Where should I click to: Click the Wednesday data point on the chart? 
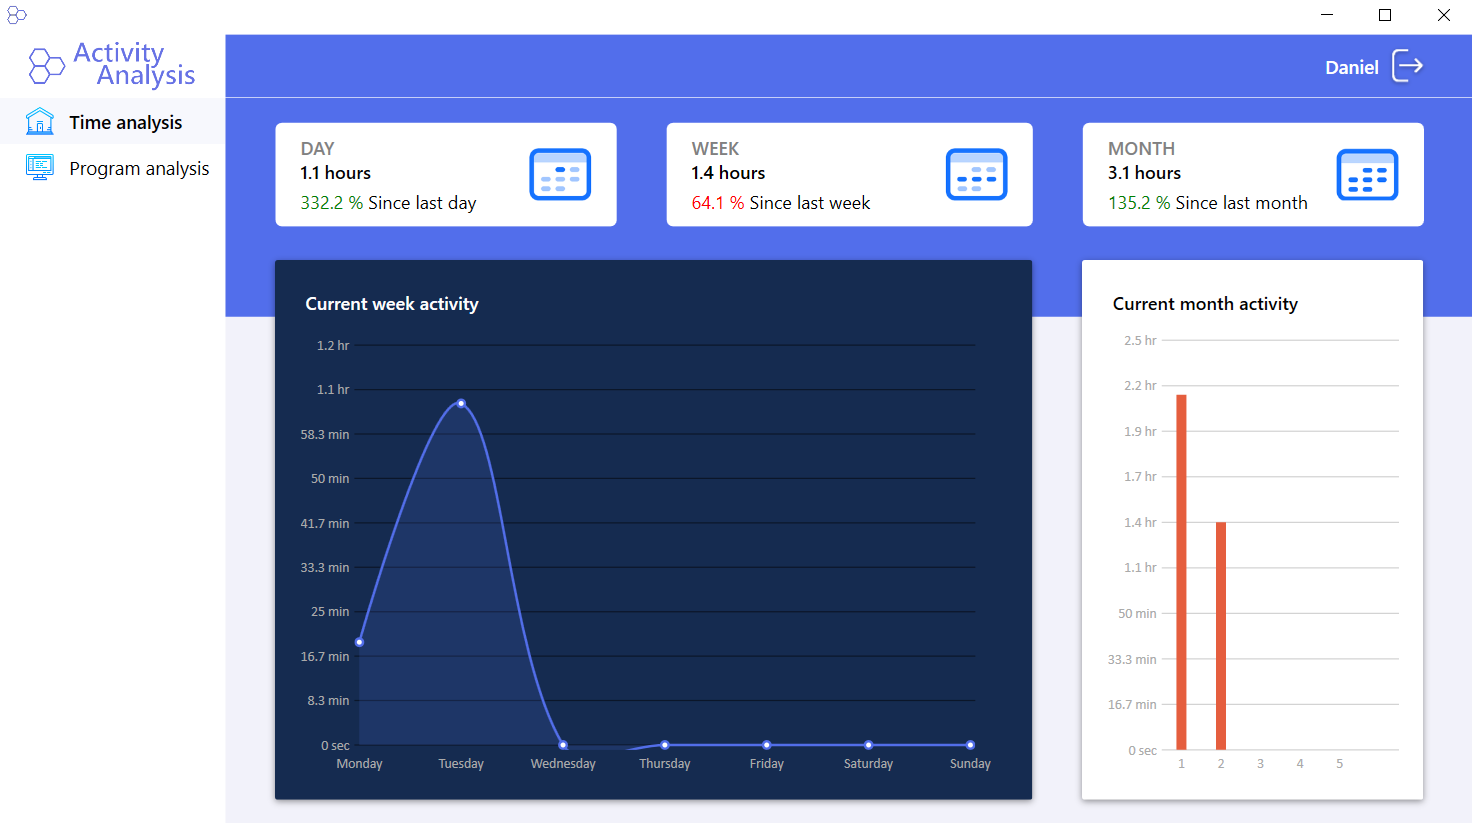click(x=563, y=745)
